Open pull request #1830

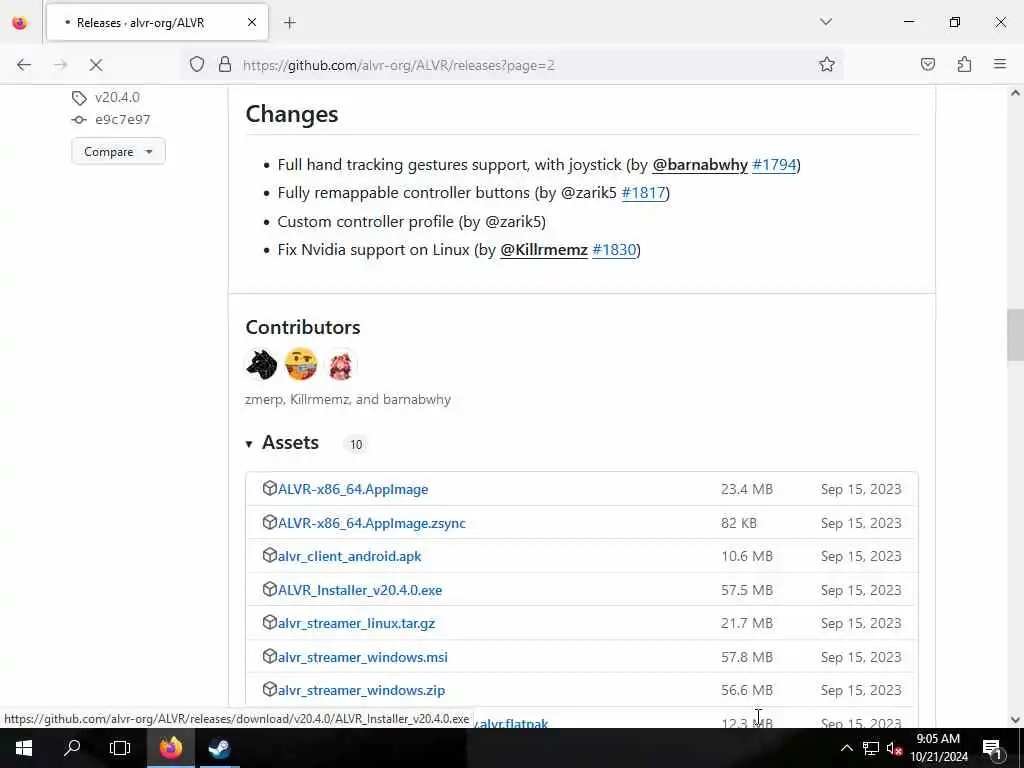pos(614,249)
